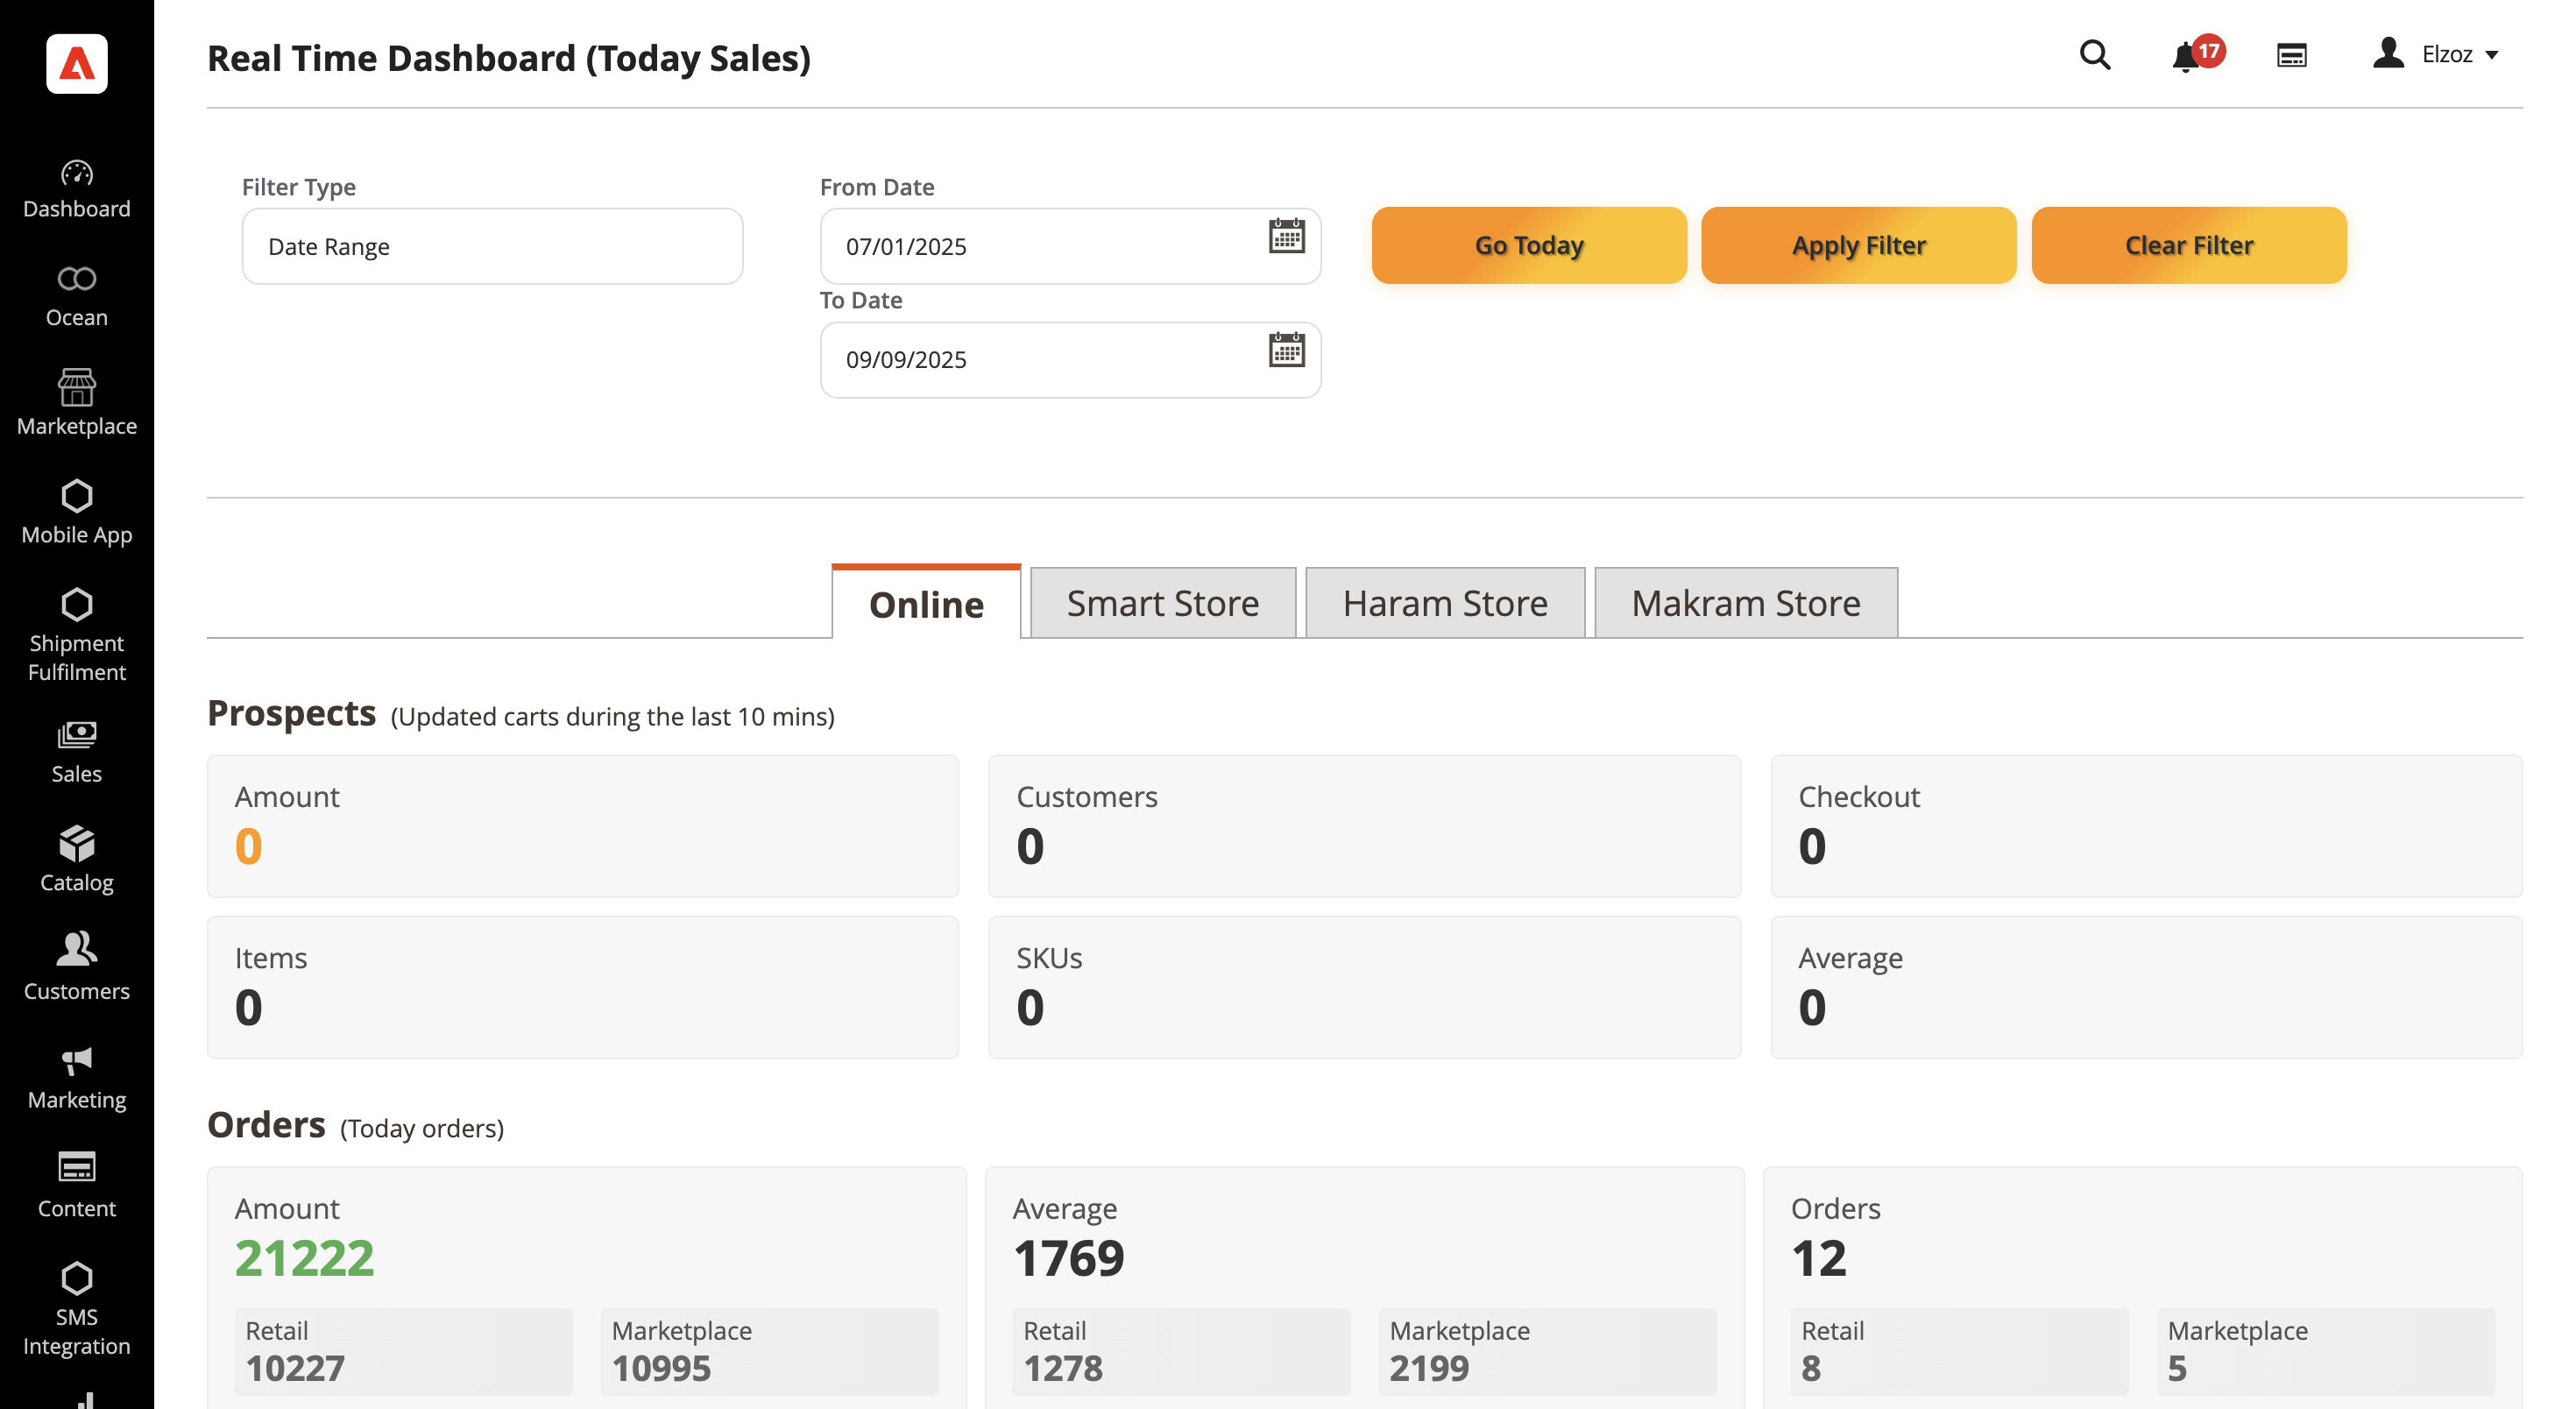
Task: Select the Makram Store tab
Action: coord(1745,603)
